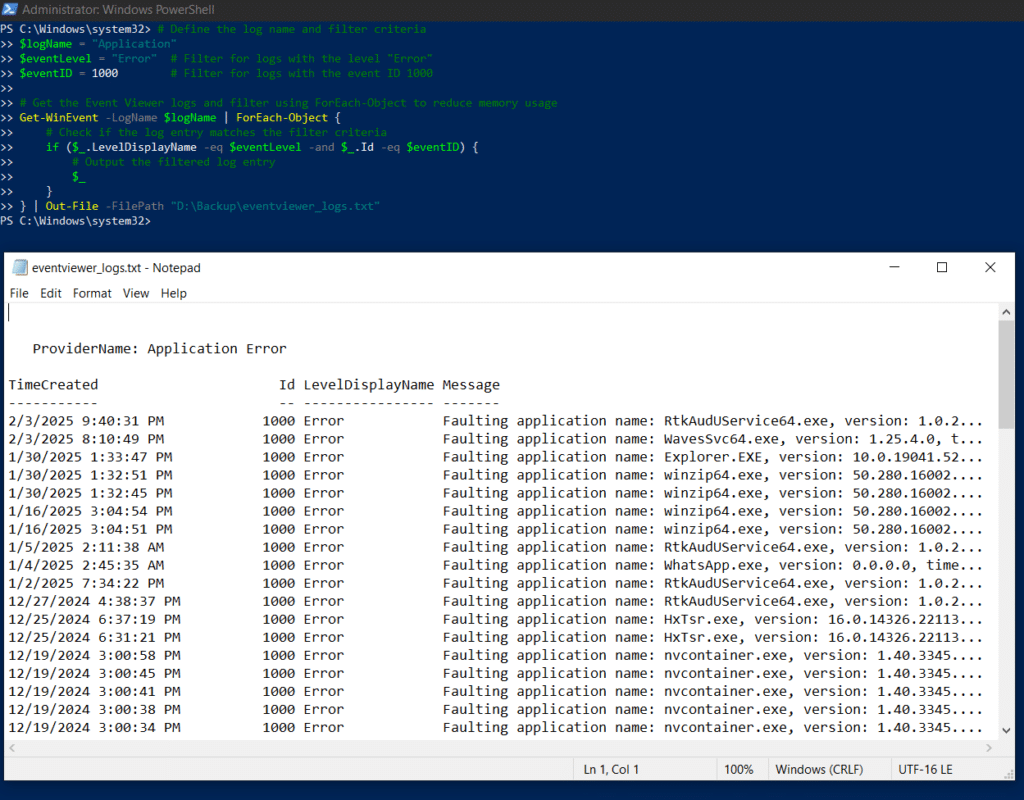The width and height of the screenshot is (1024, 800).
Task: Click the '1/30/2025 1:32:51 PM' timestamp
Action: coord(90,475)
